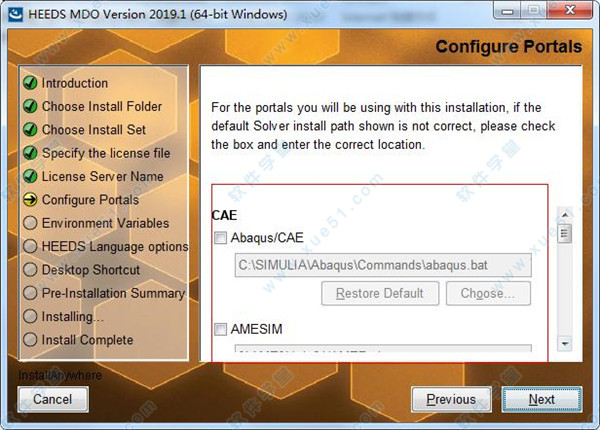
Task: Enable the Abaqus/CAE portal checkbox
Action: click(x=220, y=238)
